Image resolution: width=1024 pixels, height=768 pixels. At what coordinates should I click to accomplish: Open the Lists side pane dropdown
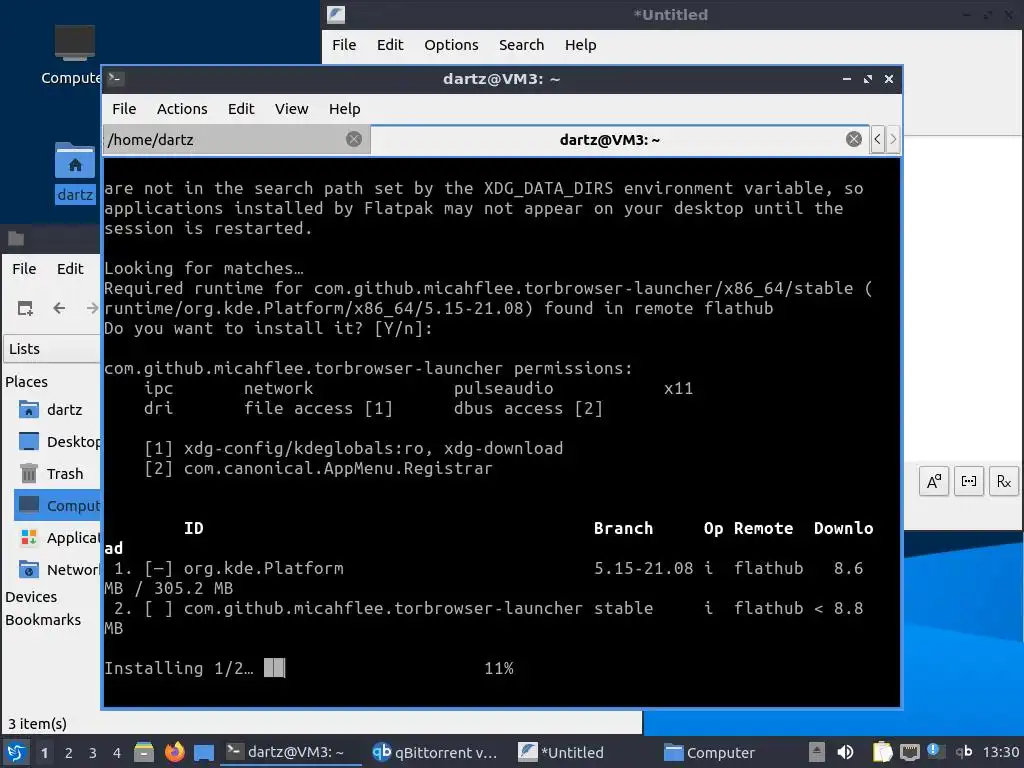pyautogui.click(x=52, y=349)
